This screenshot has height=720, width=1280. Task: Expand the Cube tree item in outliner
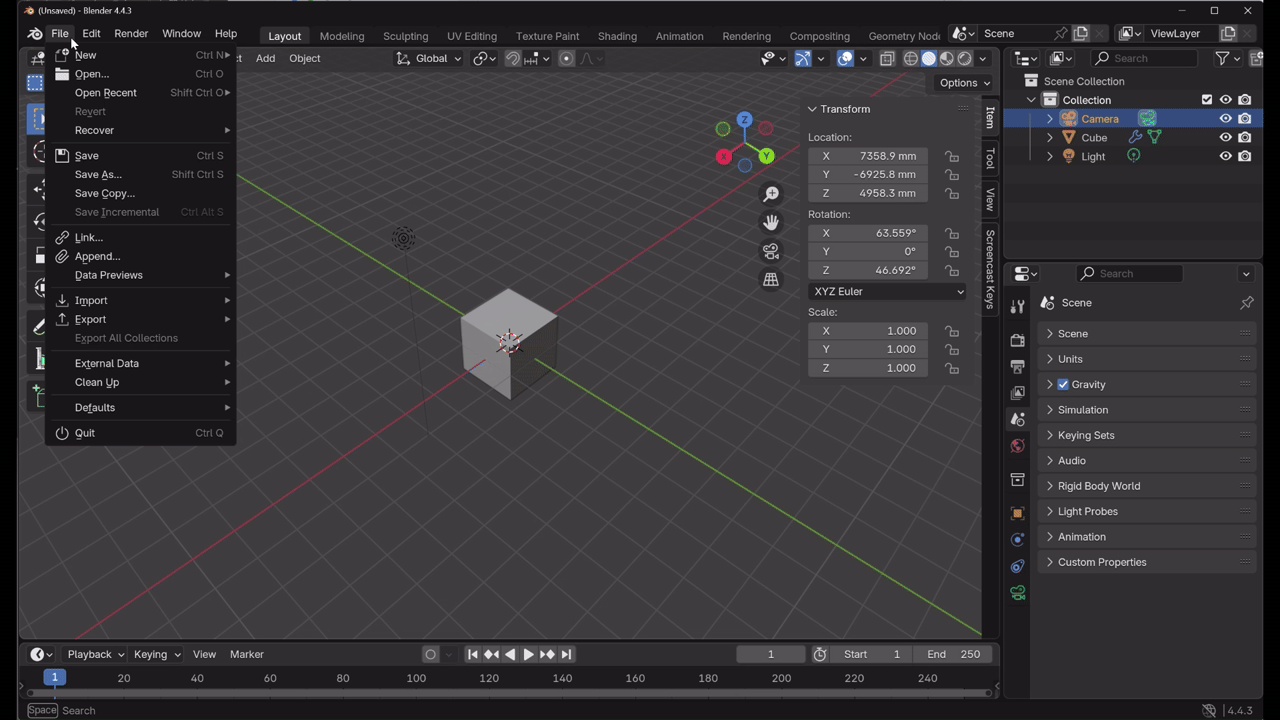[1050, 138]
